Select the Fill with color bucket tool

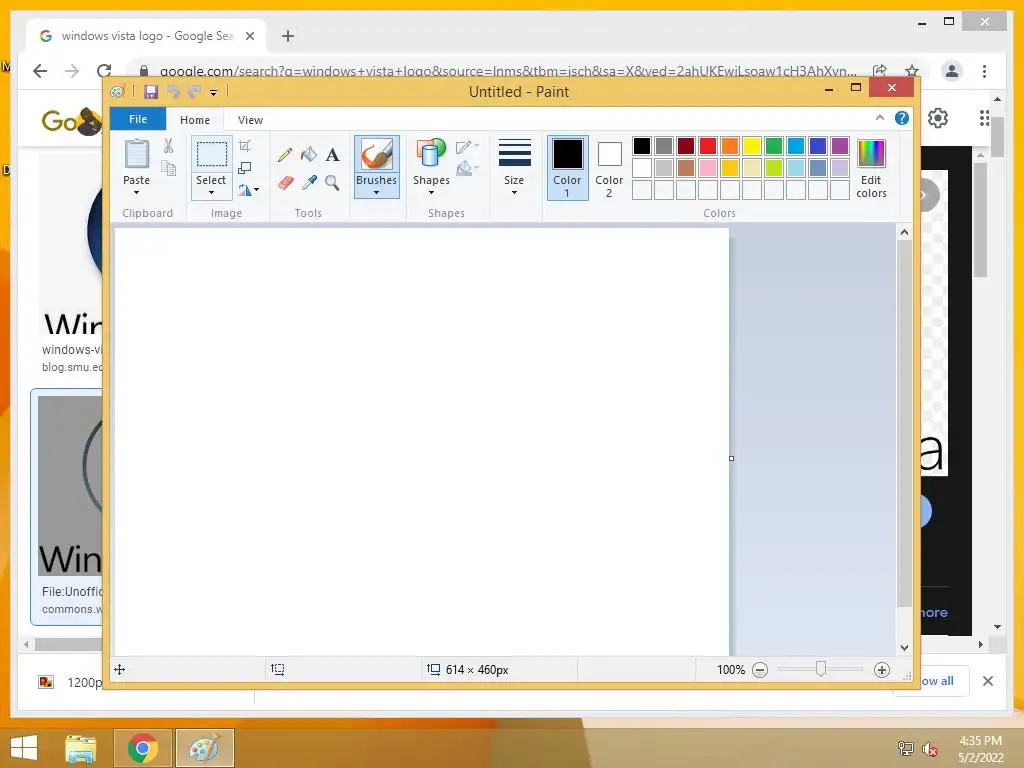[309, 155]
